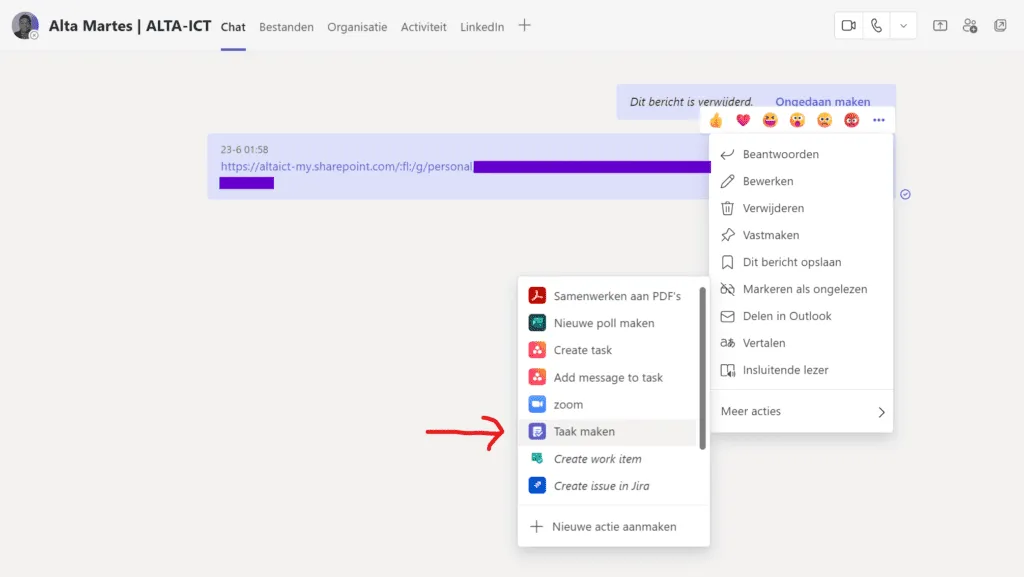
Task: Add people to chat icon
Action: [x=970, y=26]
